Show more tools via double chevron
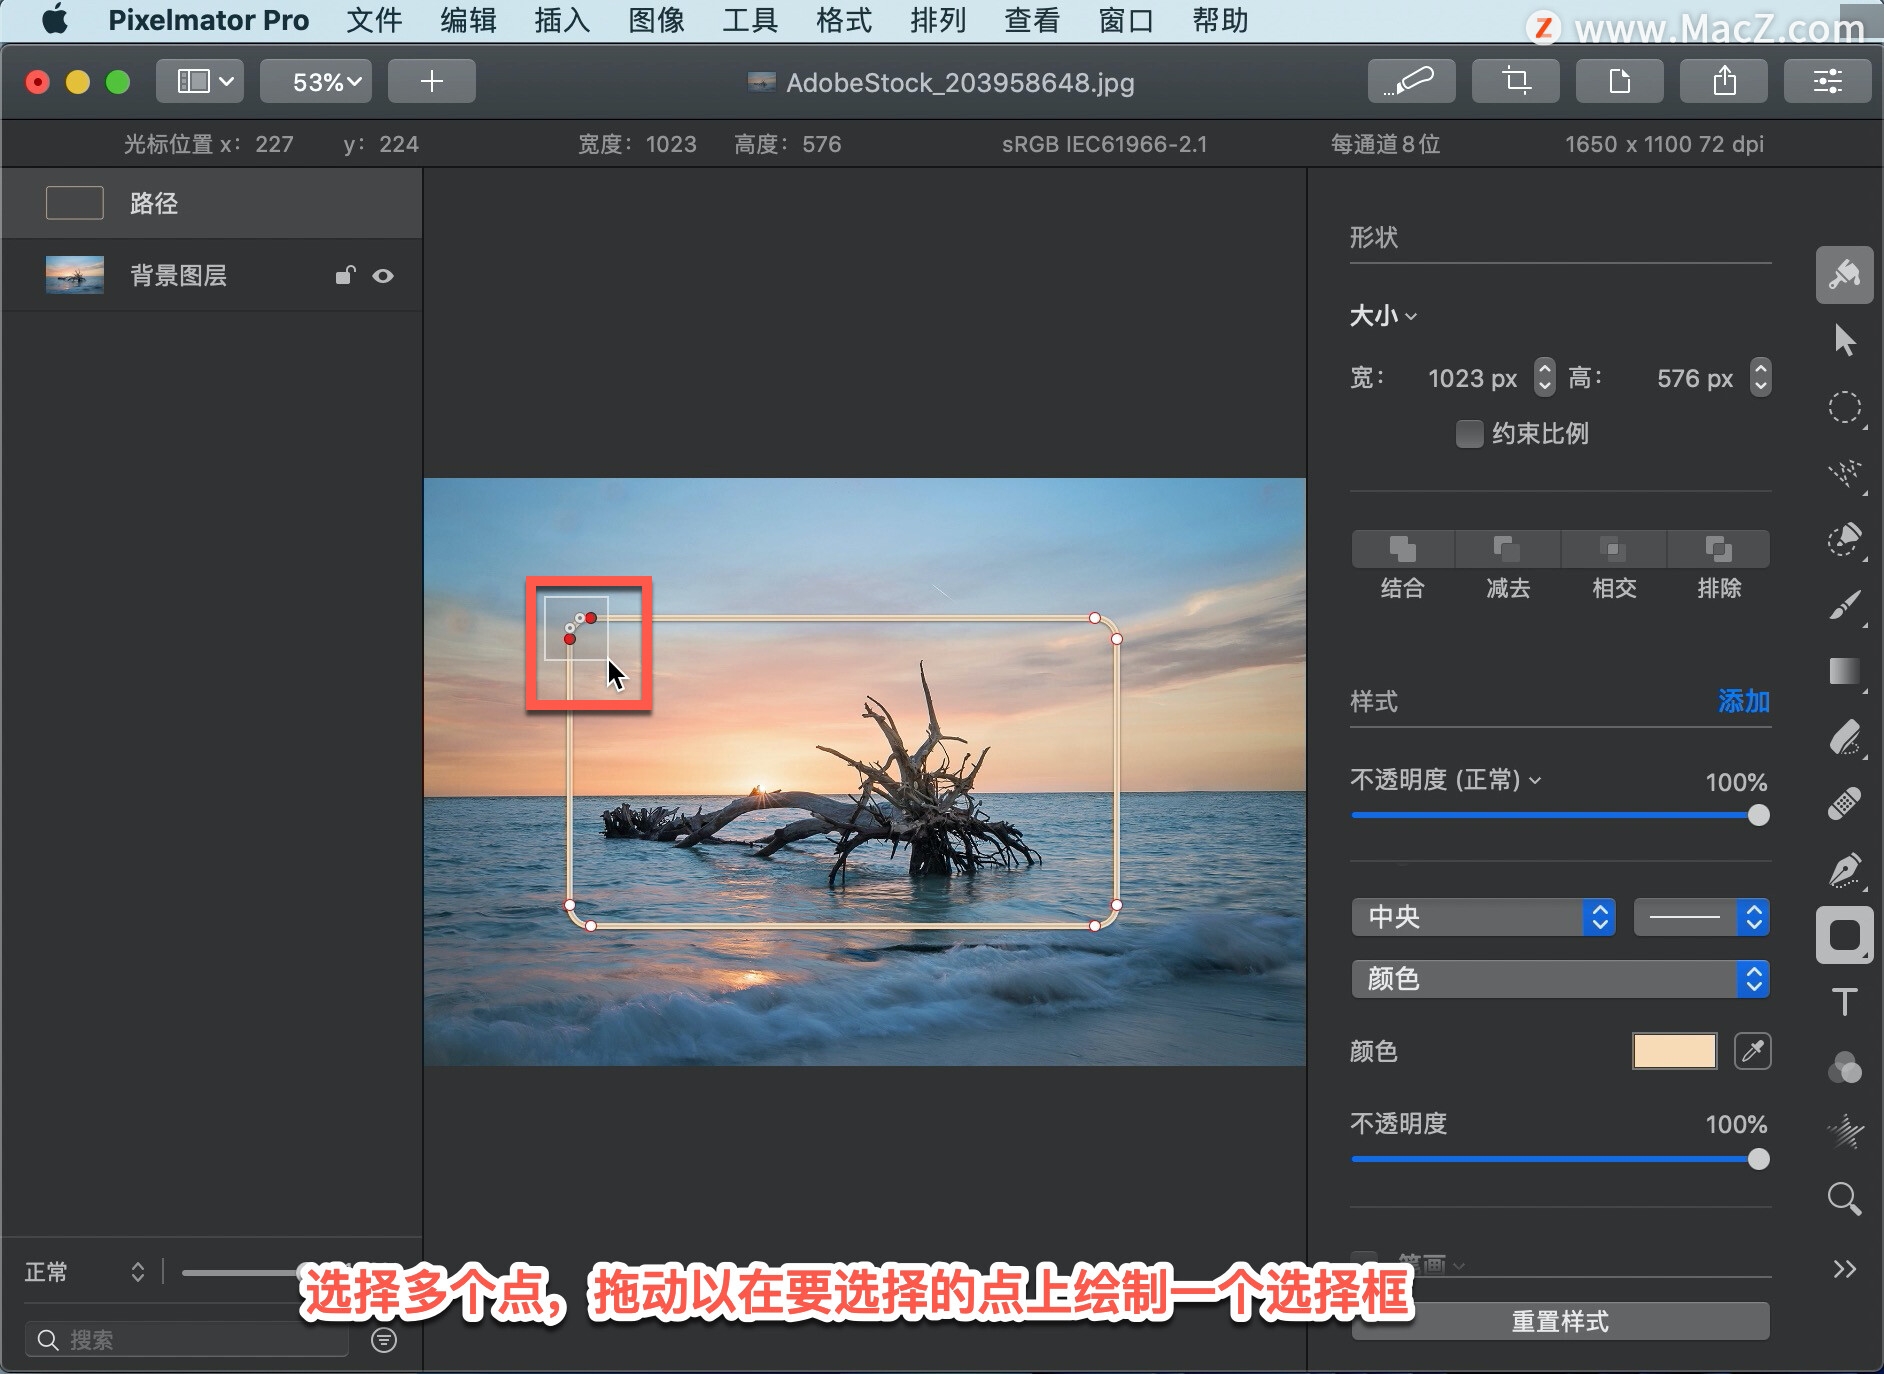This screenshot has height=1374, width=1884. tap(1844, 1269)
